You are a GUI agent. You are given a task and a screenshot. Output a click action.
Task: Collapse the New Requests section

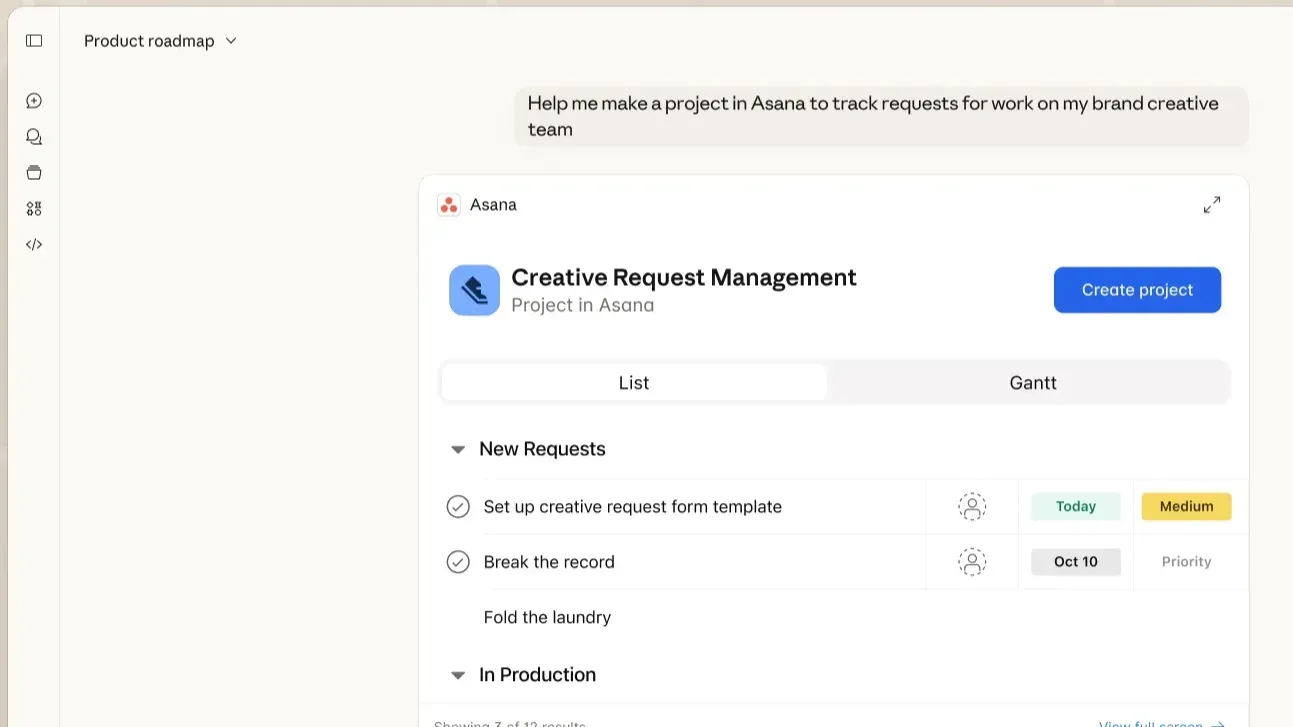[458, 450]
